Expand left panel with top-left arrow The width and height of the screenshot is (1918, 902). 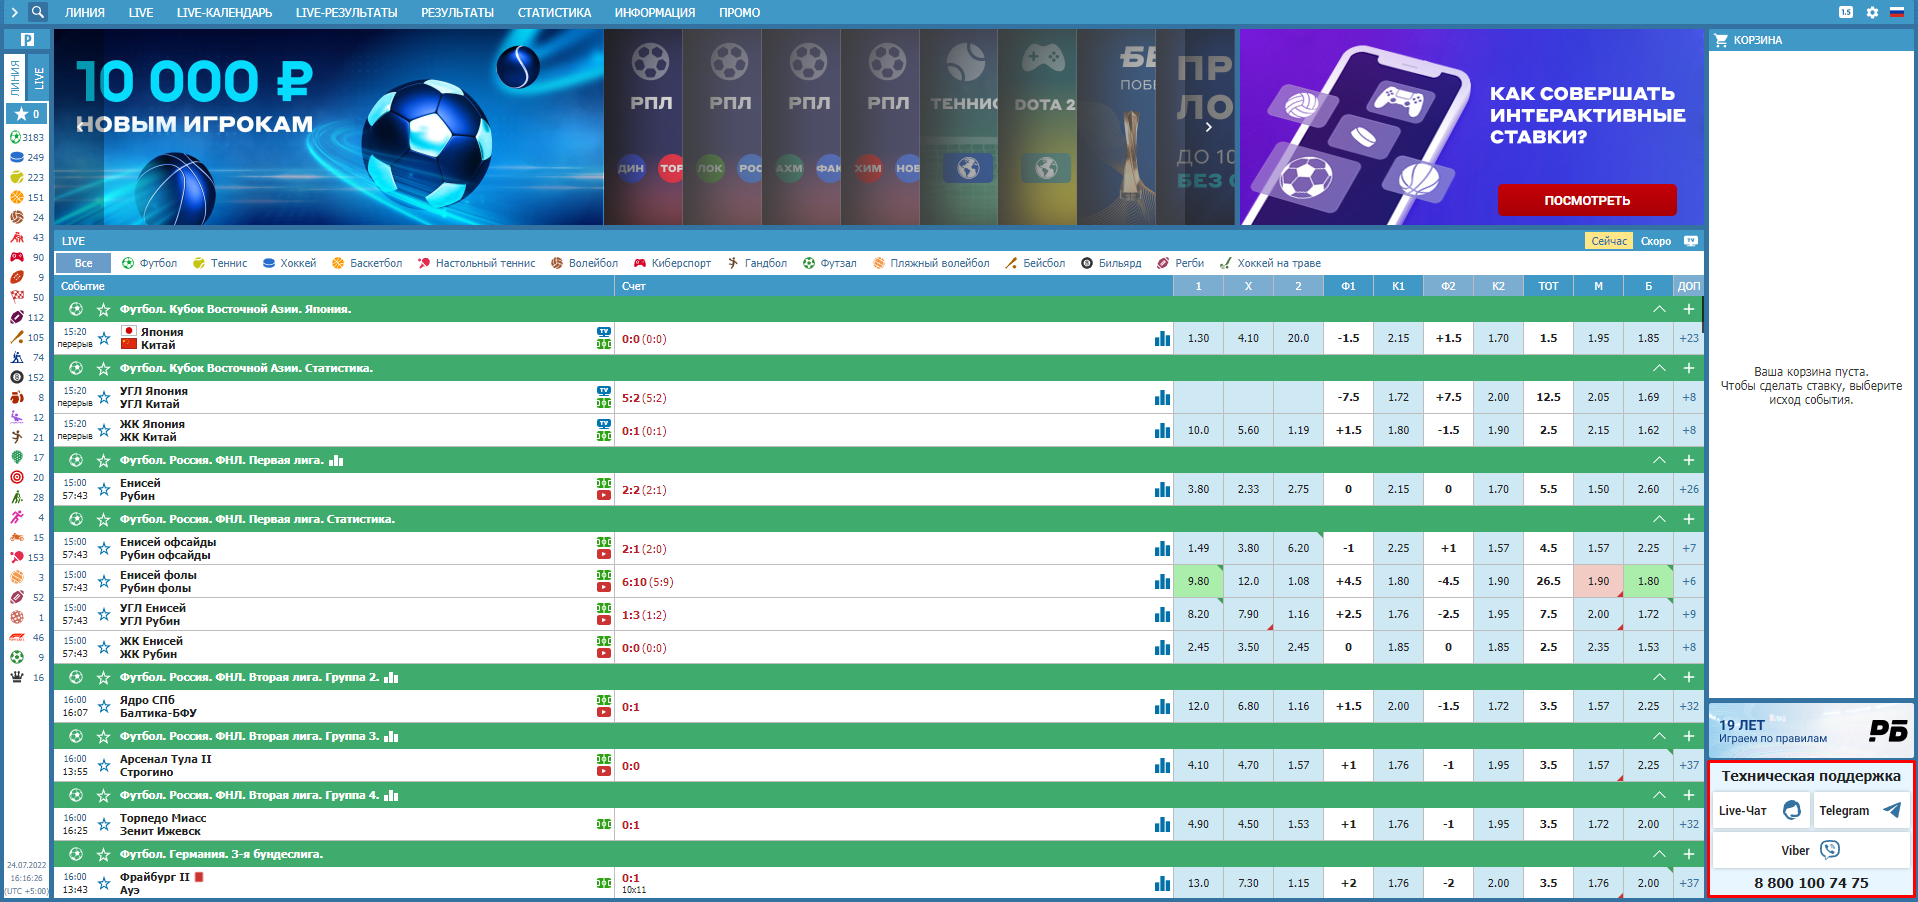(x=14, y=12)
